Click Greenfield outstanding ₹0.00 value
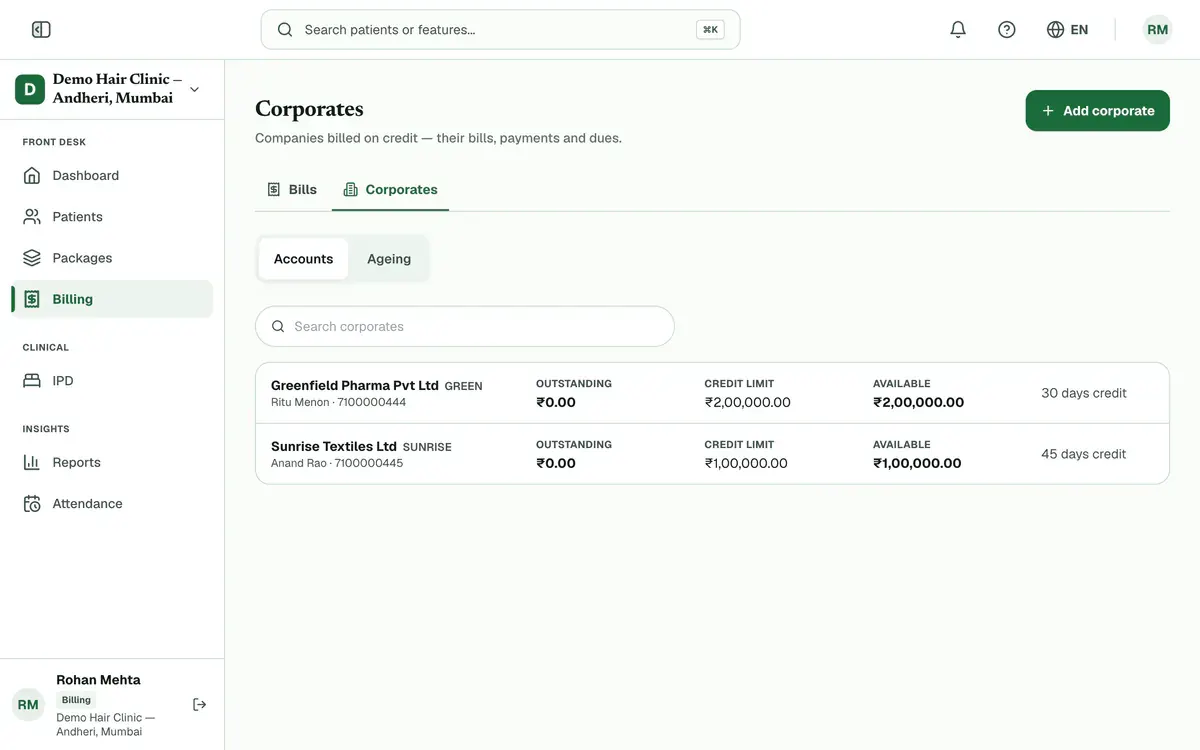 pyautogui.click(x=556, y=402)
